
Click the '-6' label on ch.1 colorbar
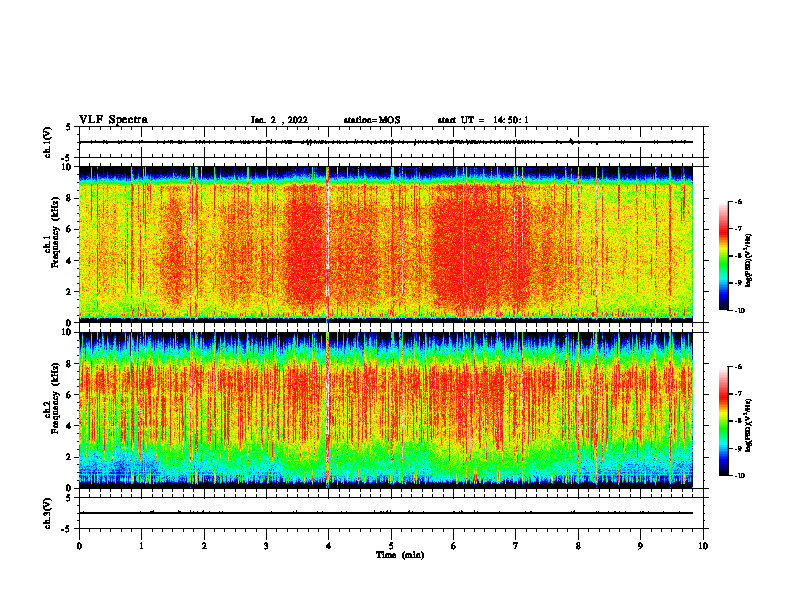pos(738,201)
